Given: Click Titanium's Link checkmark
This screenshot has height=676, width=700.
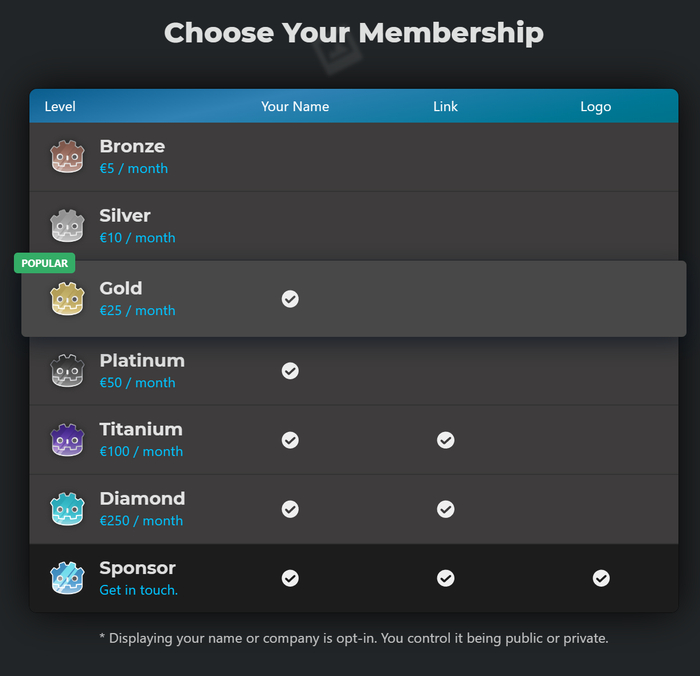Looking at the screenshot, I should [x=446, y=440].
